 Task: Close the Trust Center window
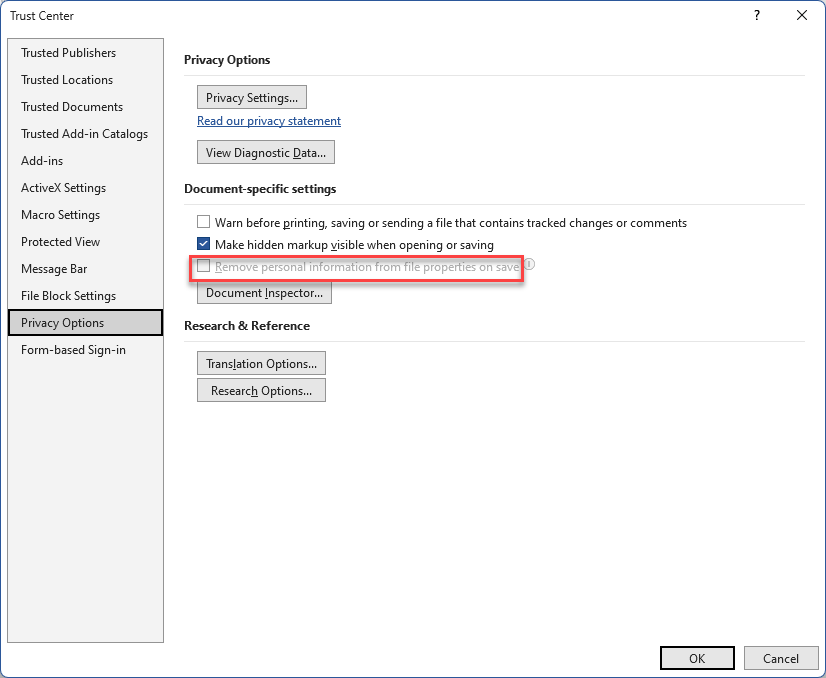802,15
